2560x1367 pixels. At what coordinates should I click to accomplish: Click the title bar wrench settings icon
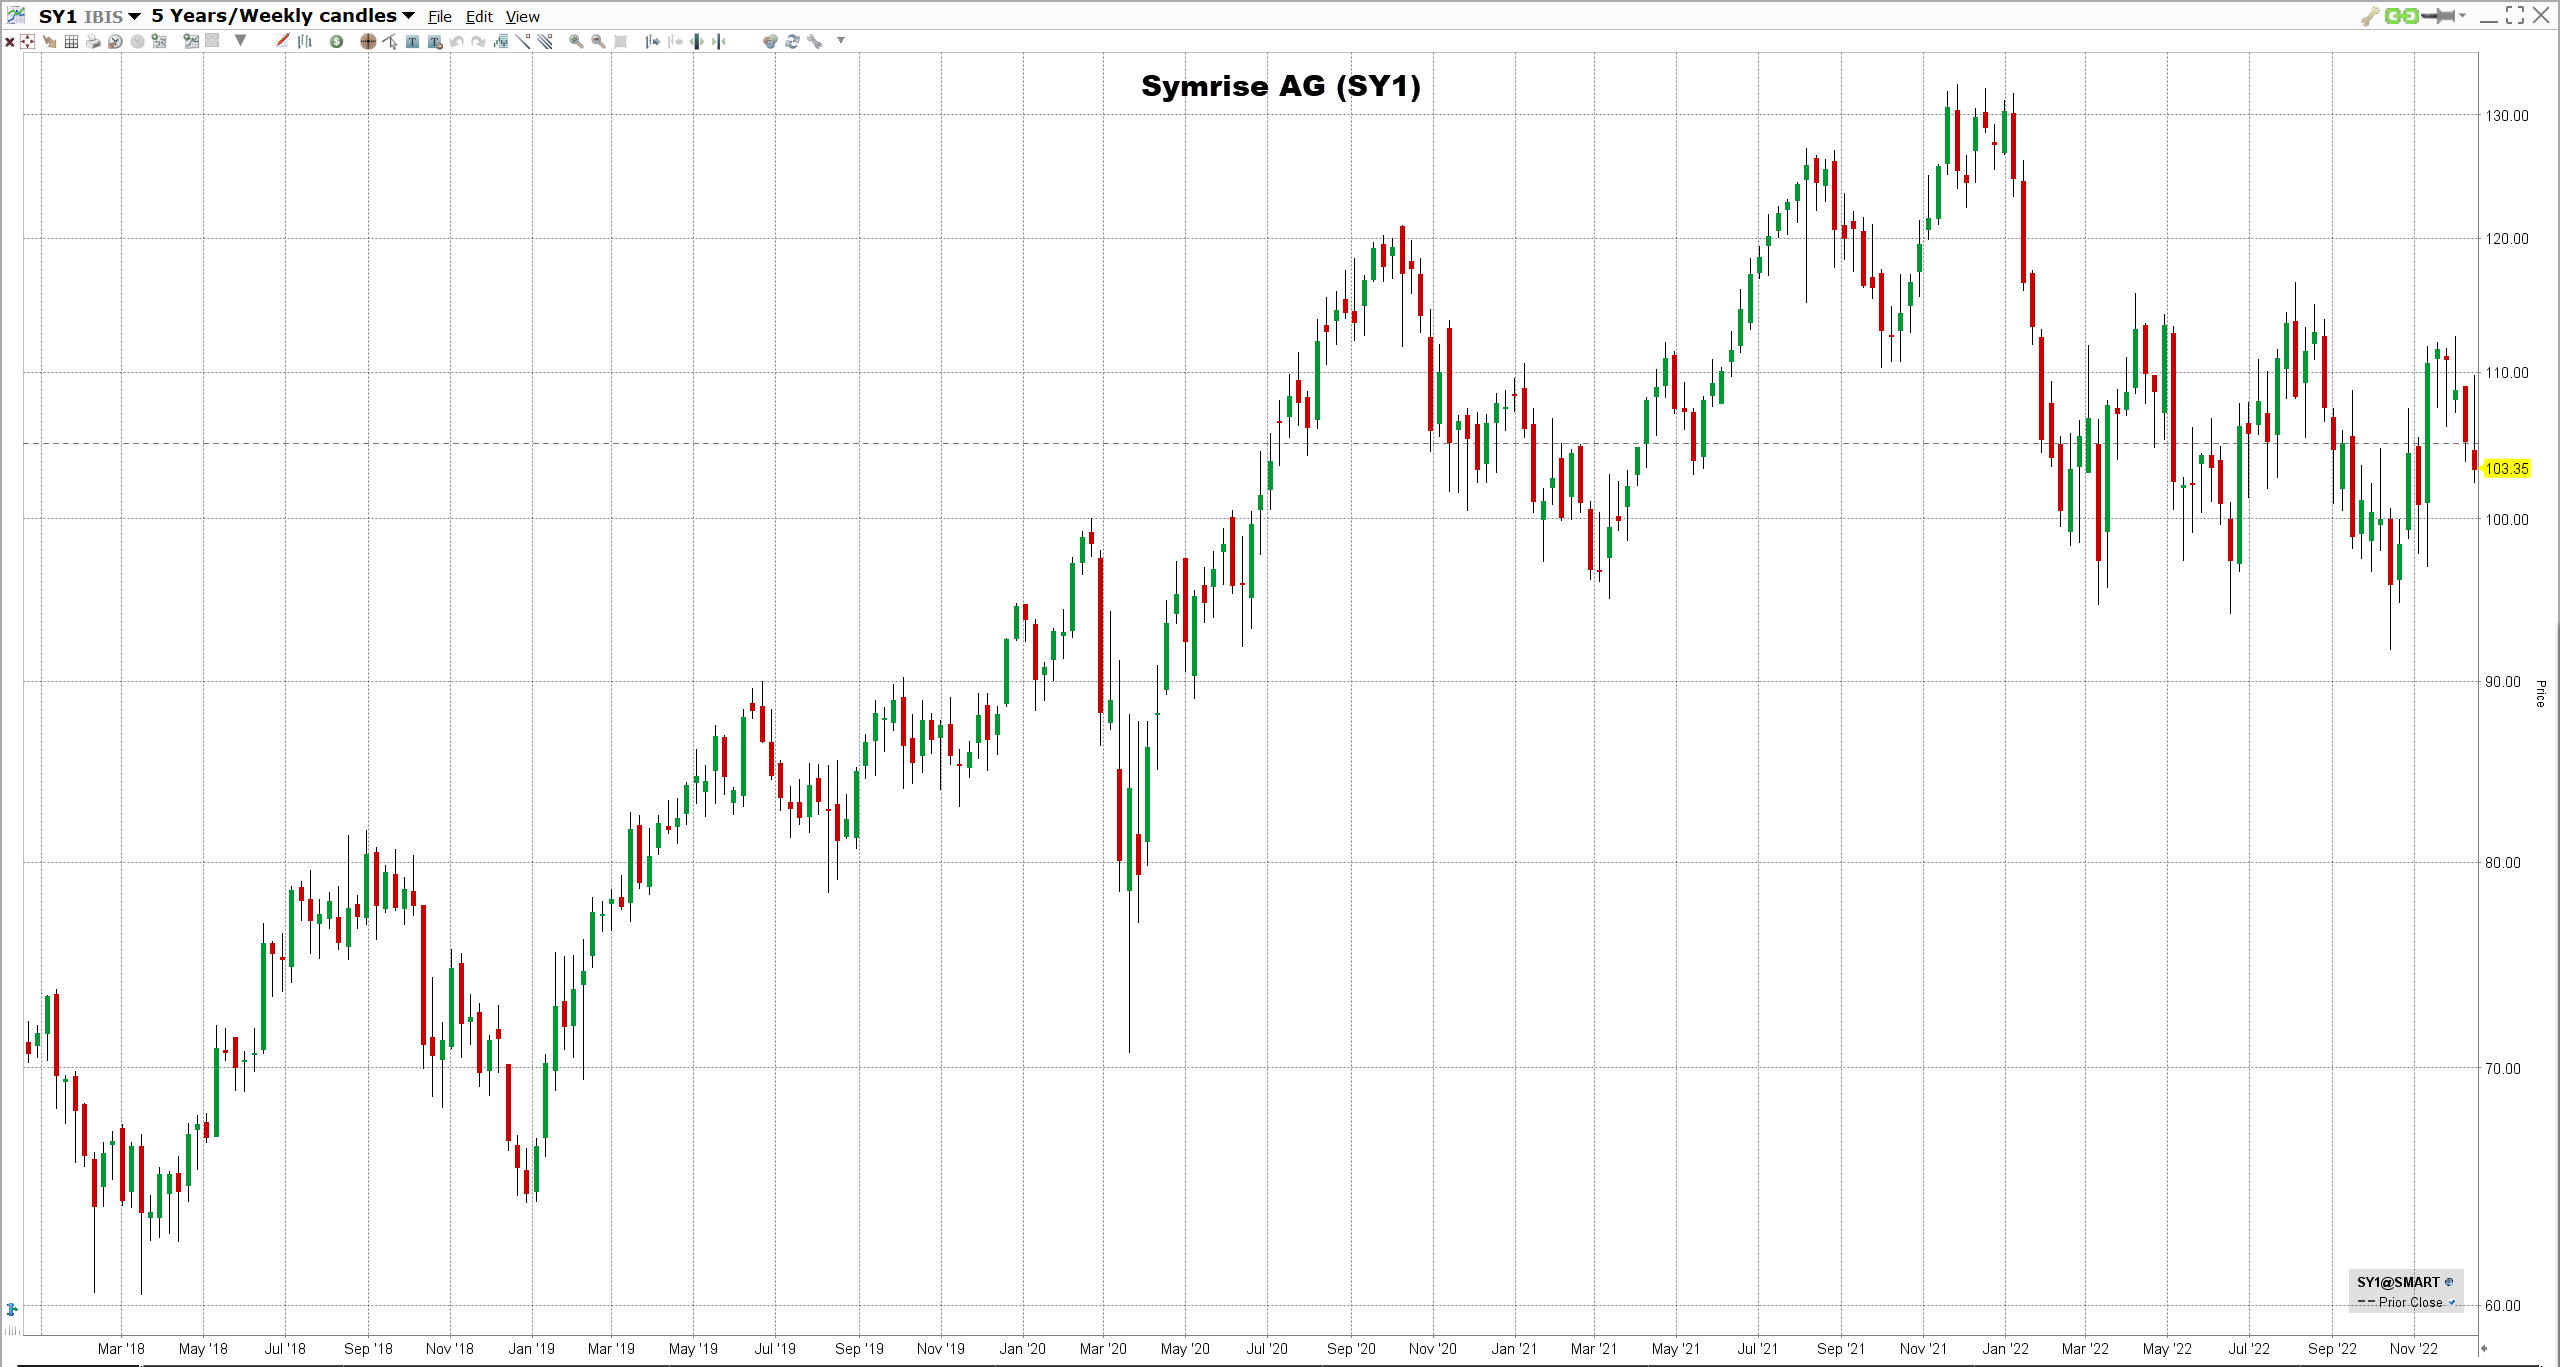coord(2370,15)
